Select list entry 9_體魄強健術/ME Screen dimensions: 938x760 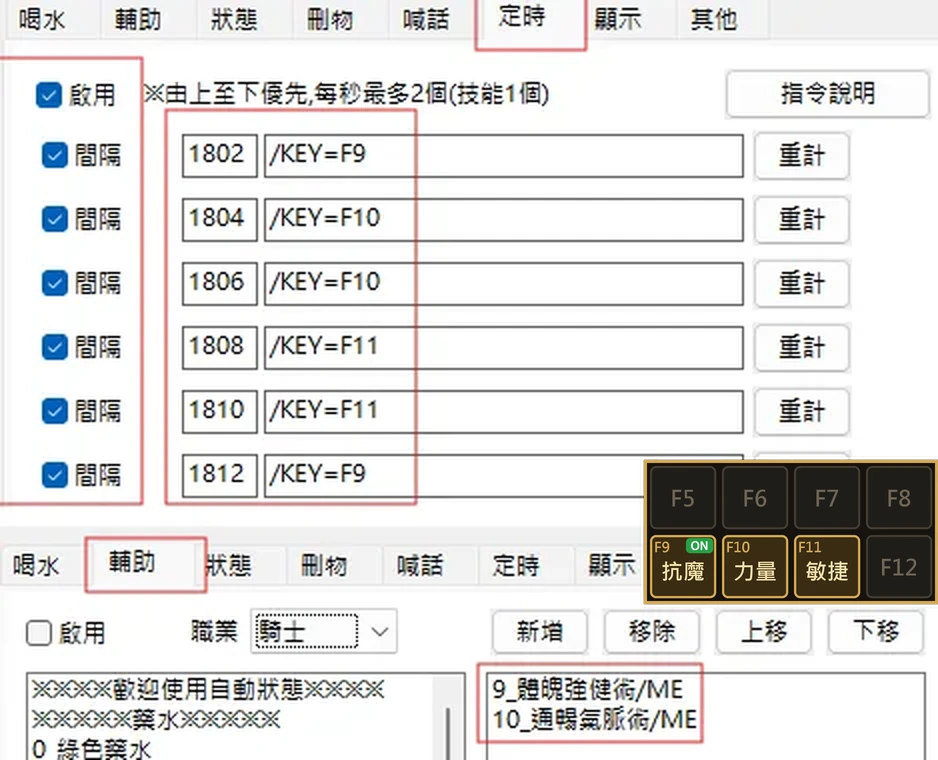point(587,690)
